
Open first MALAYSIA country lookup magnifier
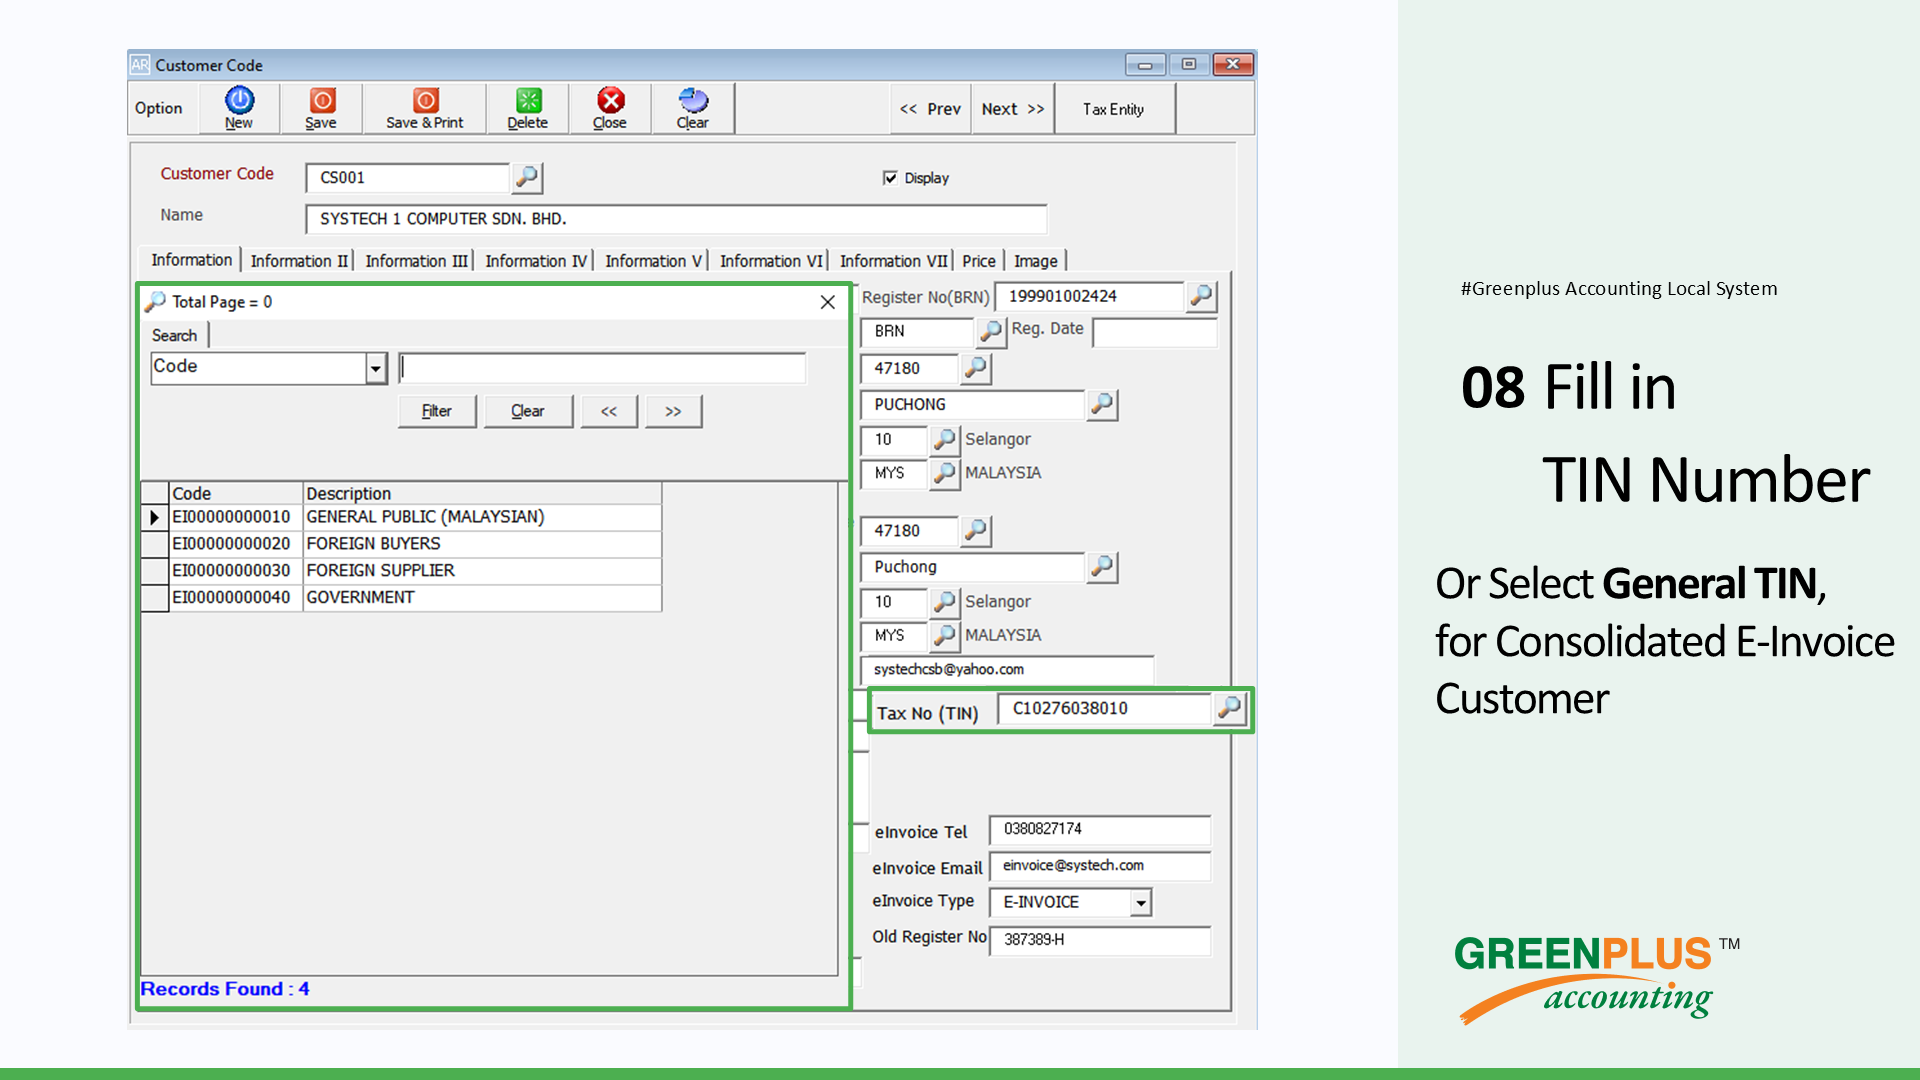(944, 473)
